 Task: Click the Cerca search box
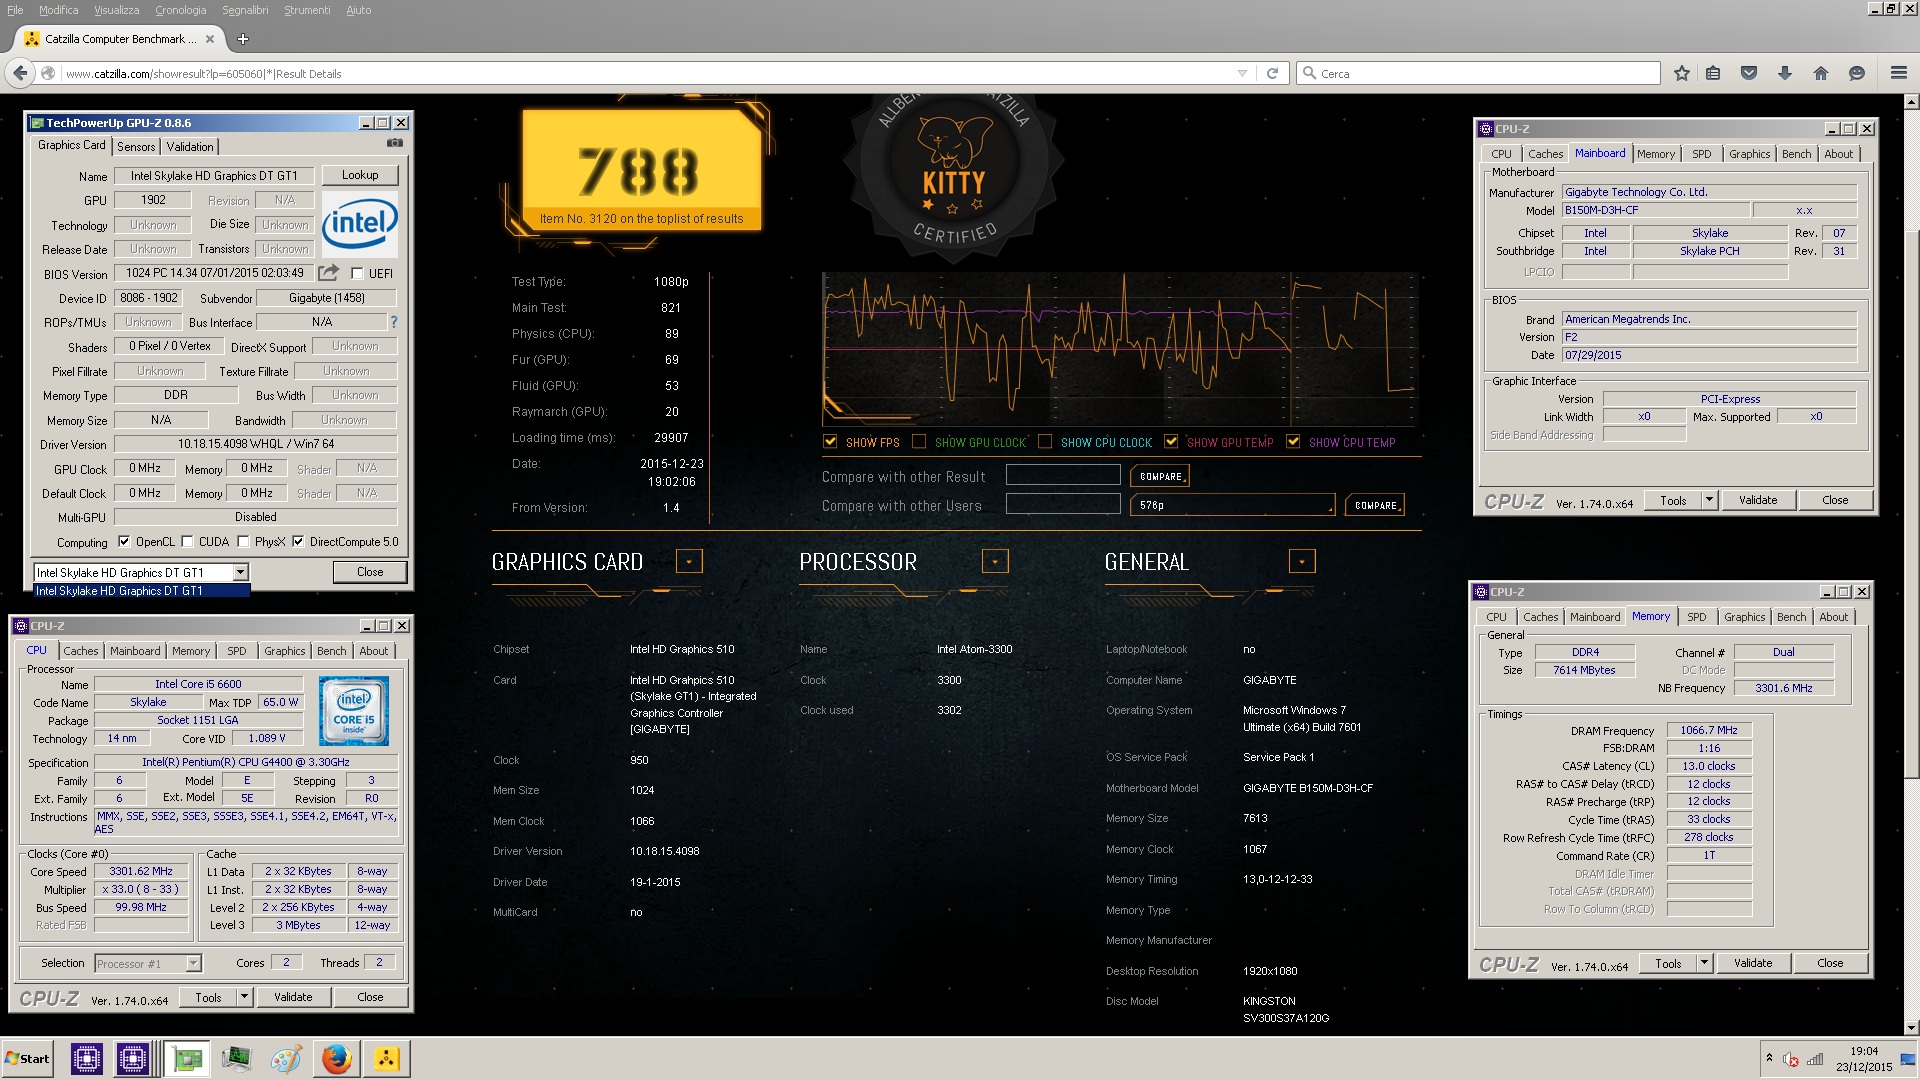[x=1478, y=73]
